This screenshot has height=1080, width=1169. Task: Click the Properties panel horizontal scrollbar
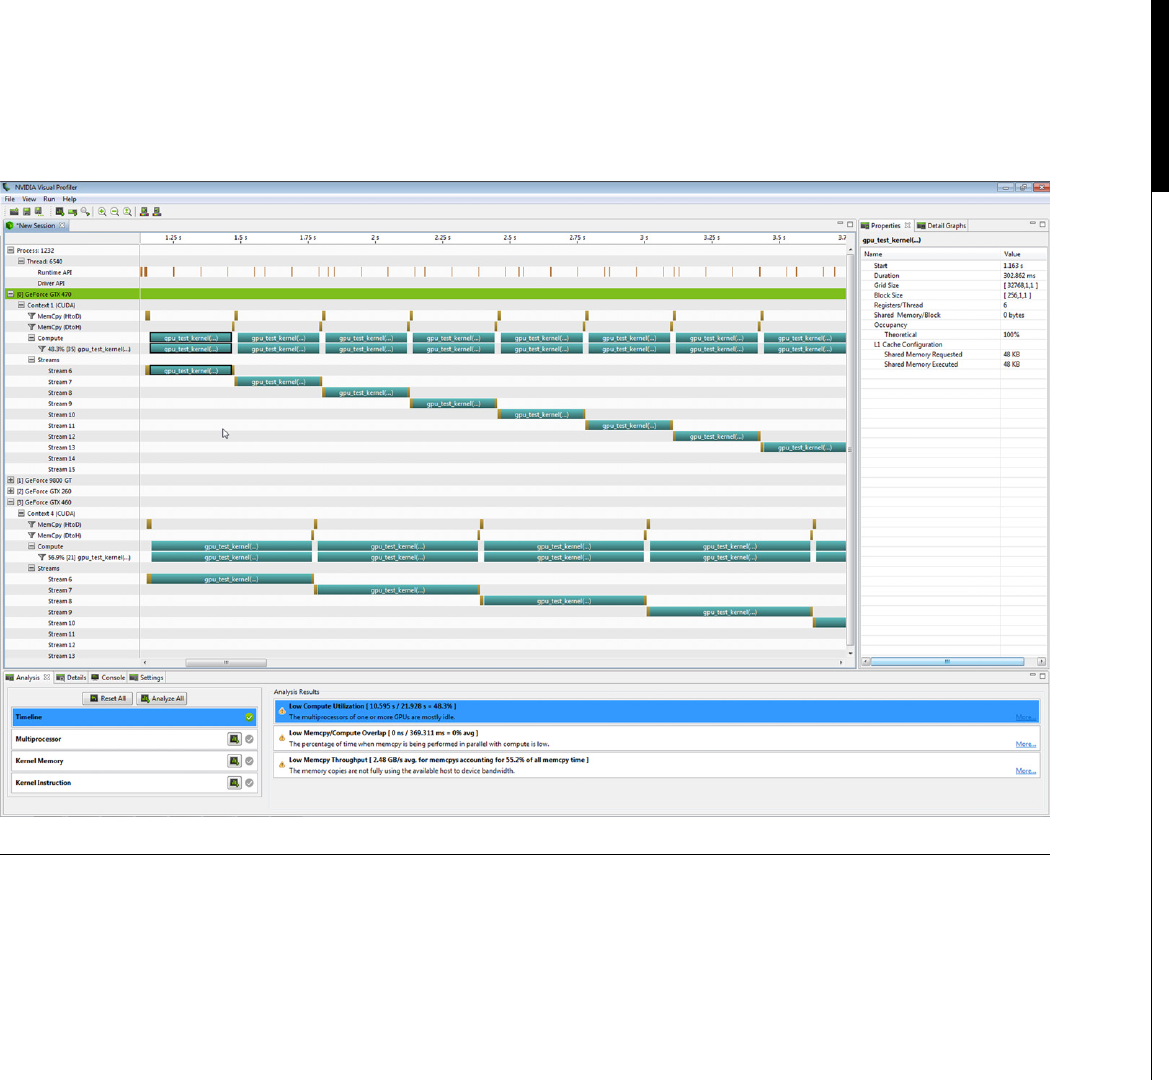(947, 662)
